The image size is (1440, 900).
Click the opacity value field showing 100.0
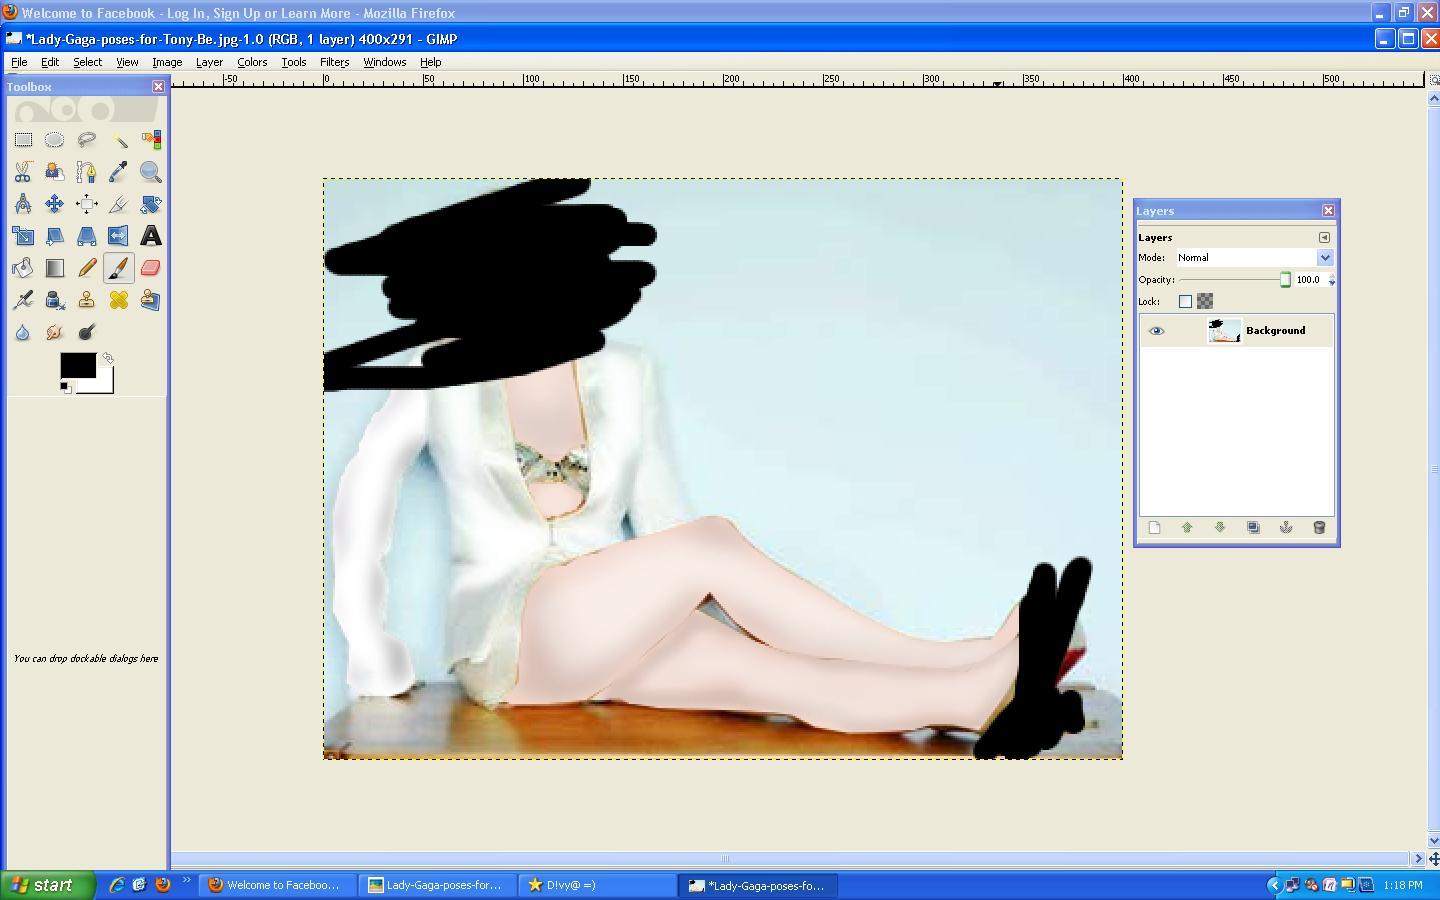[1309, 280]
